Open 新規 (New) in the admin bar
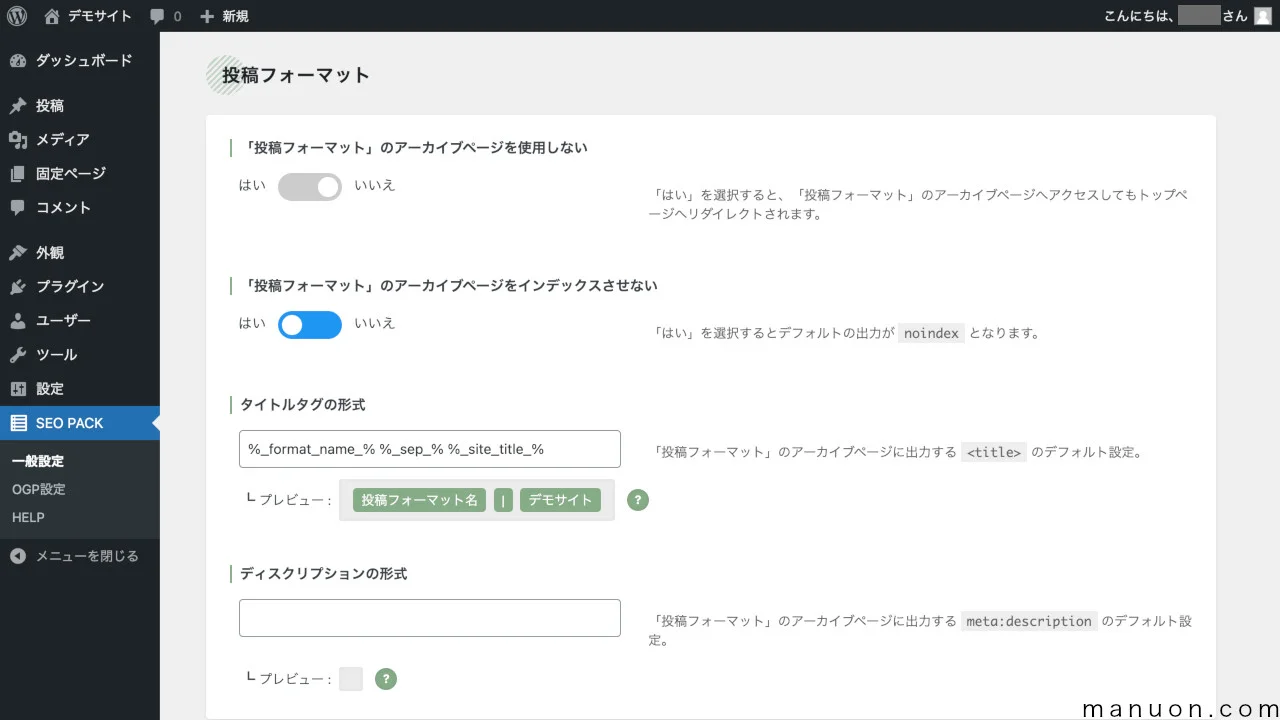 (x=224, y=15)
